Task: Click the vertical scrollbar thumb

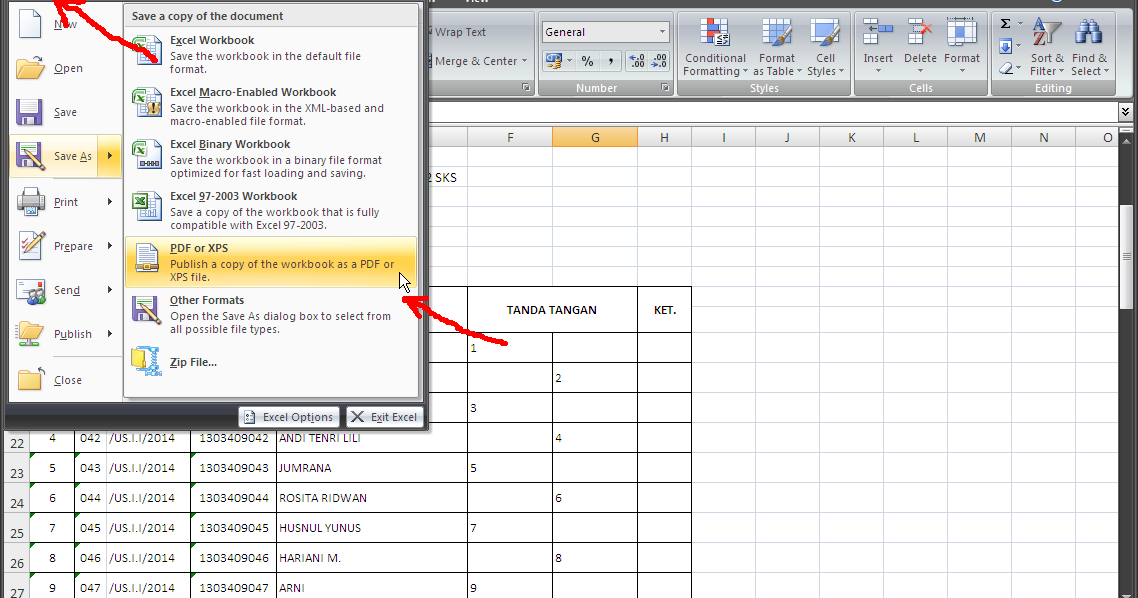Action: pos(1126,255)
